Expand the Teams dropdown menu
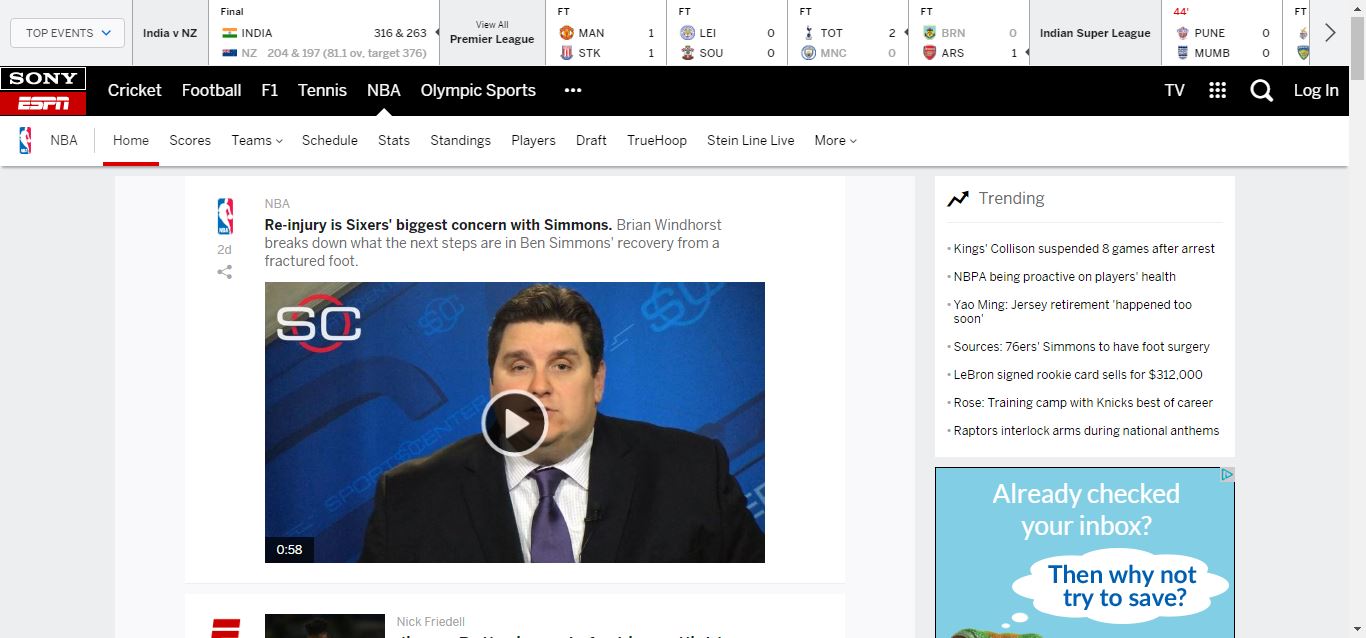The height and width of the screenshot is (638, 1366). 257,141
